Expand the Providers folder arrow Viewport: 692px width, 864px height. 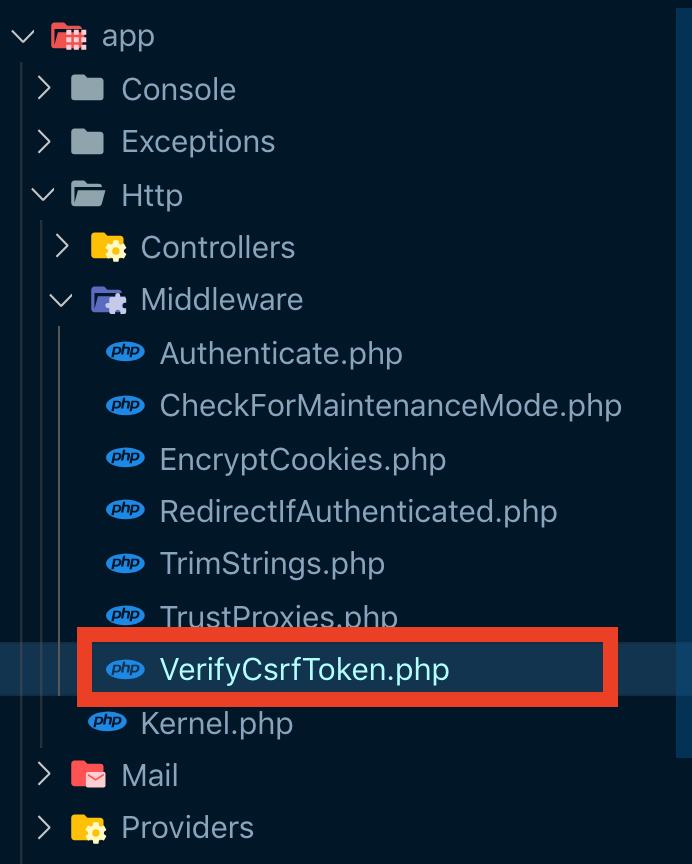[43, 828]
